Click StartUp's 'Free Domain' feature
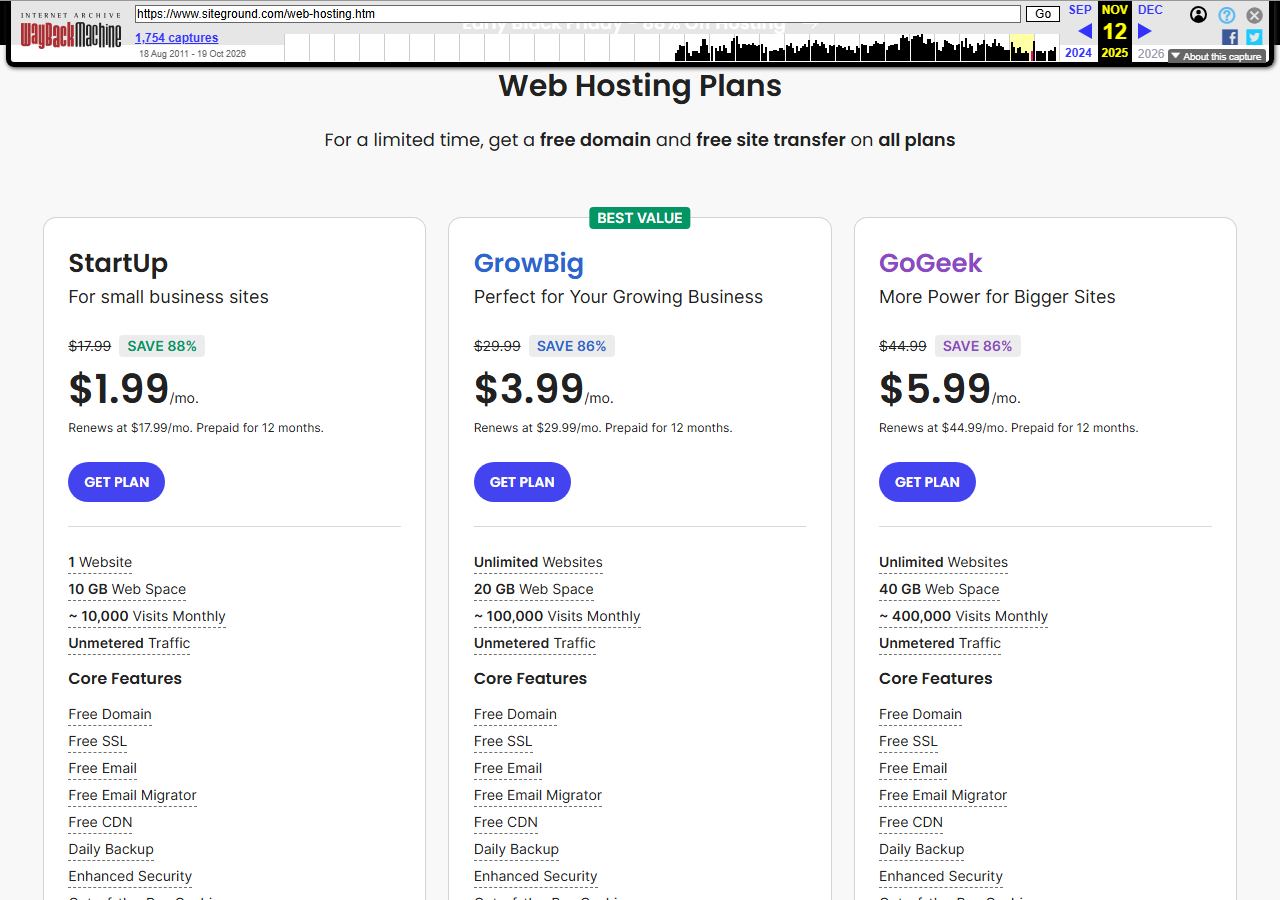This screenshot has height=900, width=1280. point(110,715)
